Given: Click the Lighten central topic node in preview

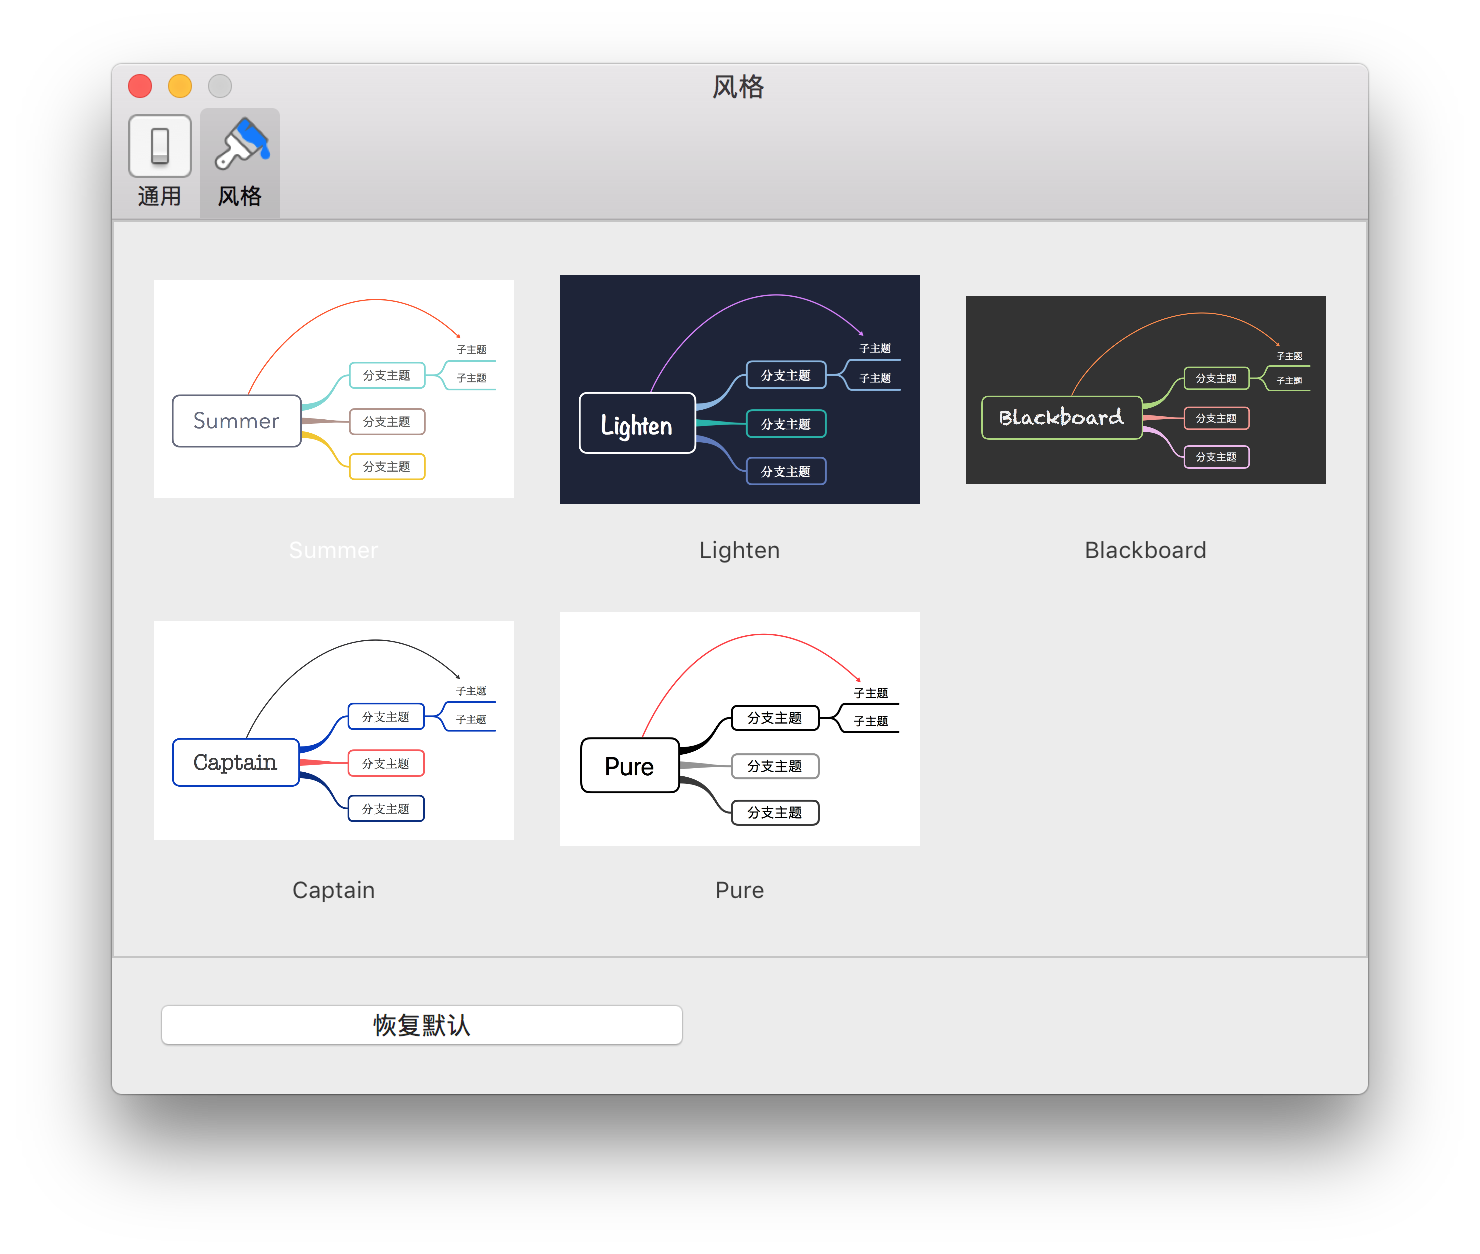Looking at the screenshot, I should (637, 424).
